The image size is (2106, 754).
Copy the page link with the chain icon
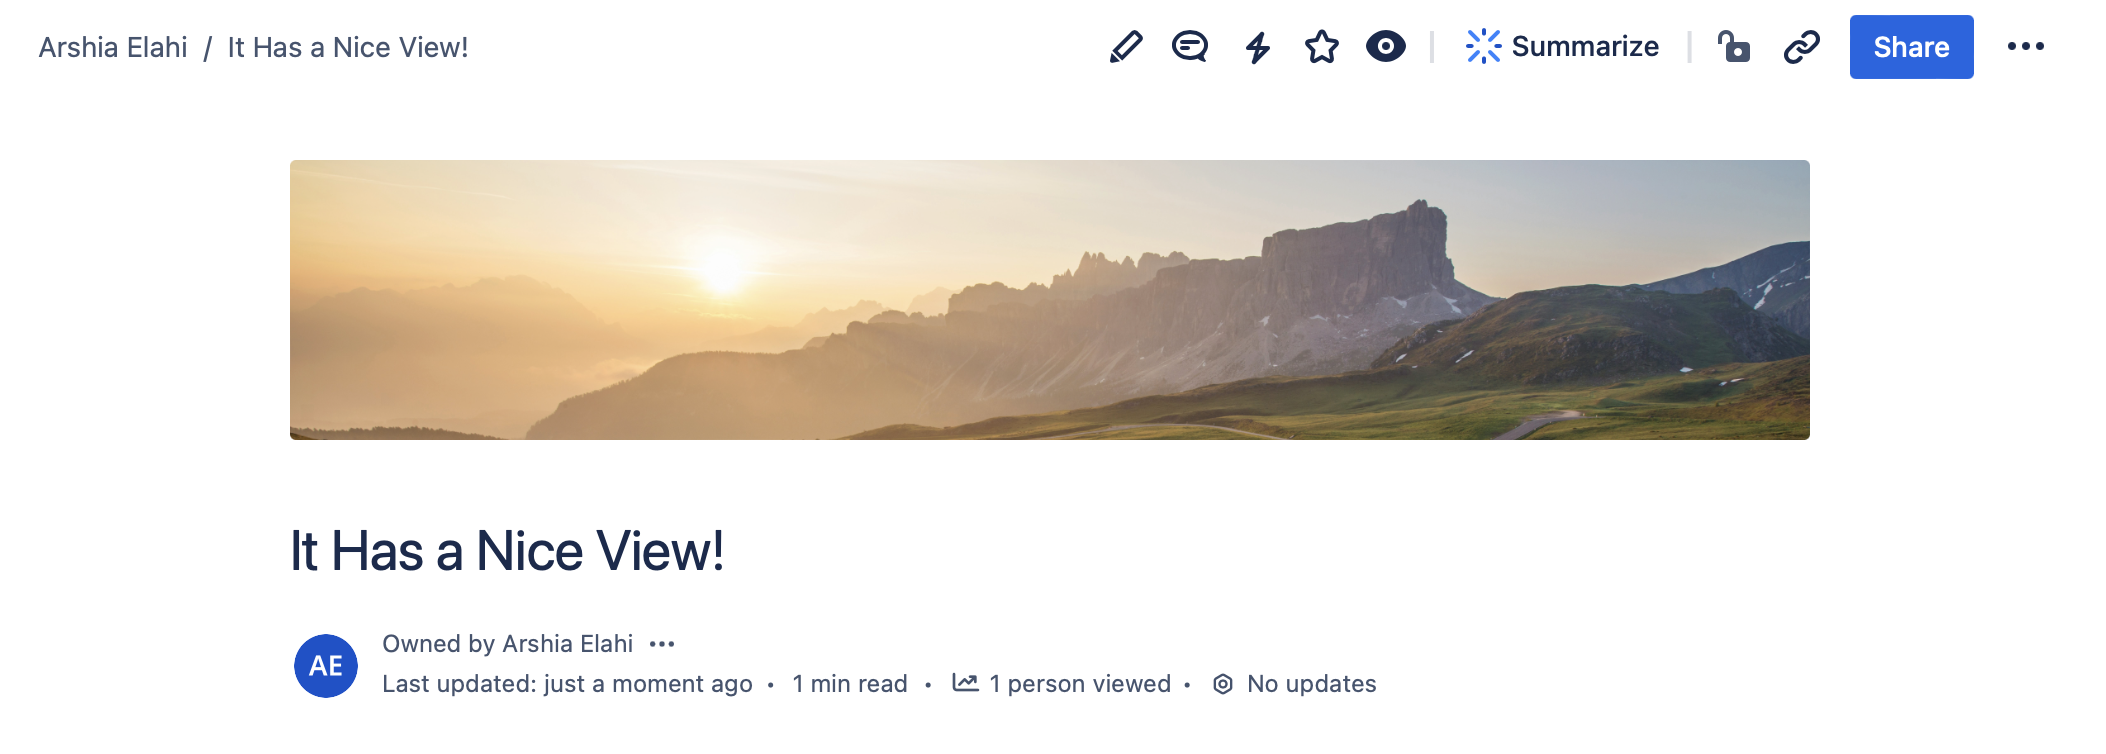1802,47
